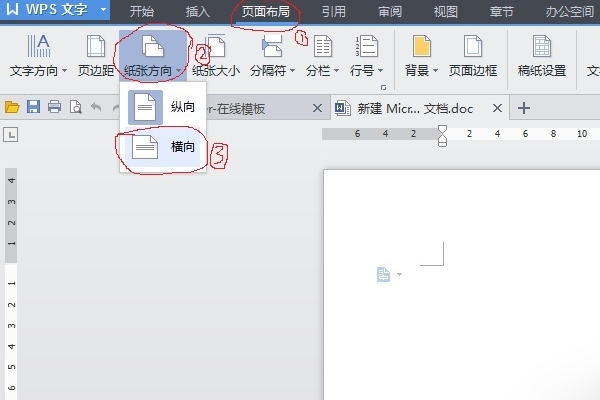The height and width of the screenshot is (400, 600).
Task: Expand the 分隔符 dropdown arrow
Action: [x=292, y=70]
